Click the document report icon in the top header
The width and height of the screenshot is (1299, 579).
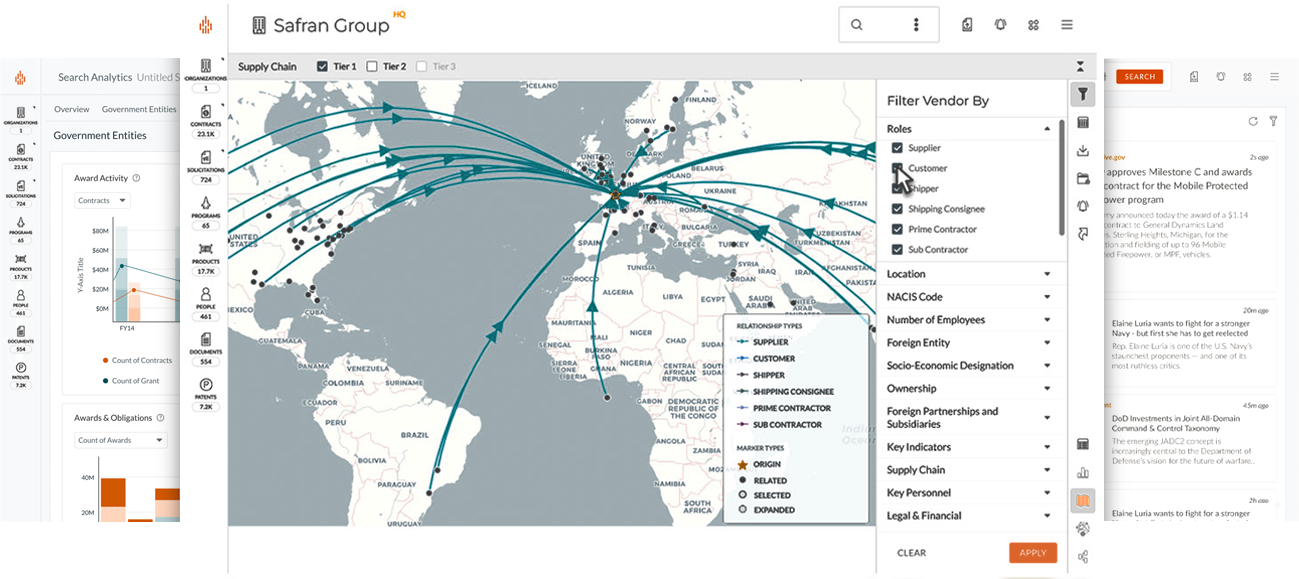click(967, 25)
